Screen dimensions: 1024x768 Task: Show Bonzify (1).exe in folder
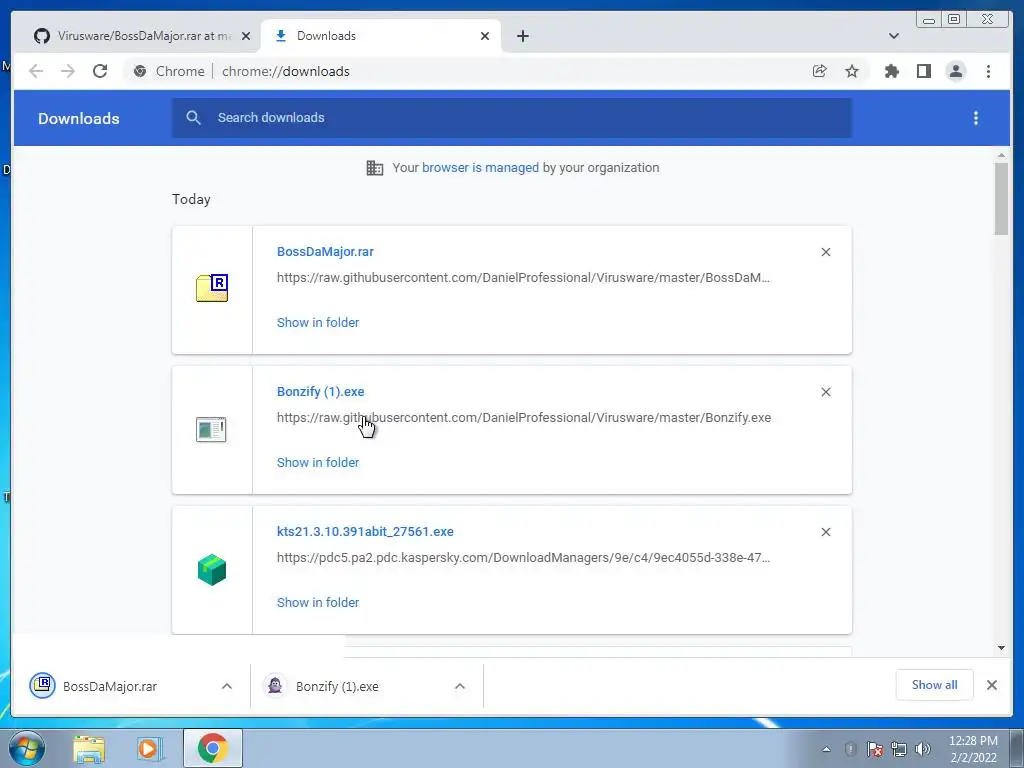318,462
